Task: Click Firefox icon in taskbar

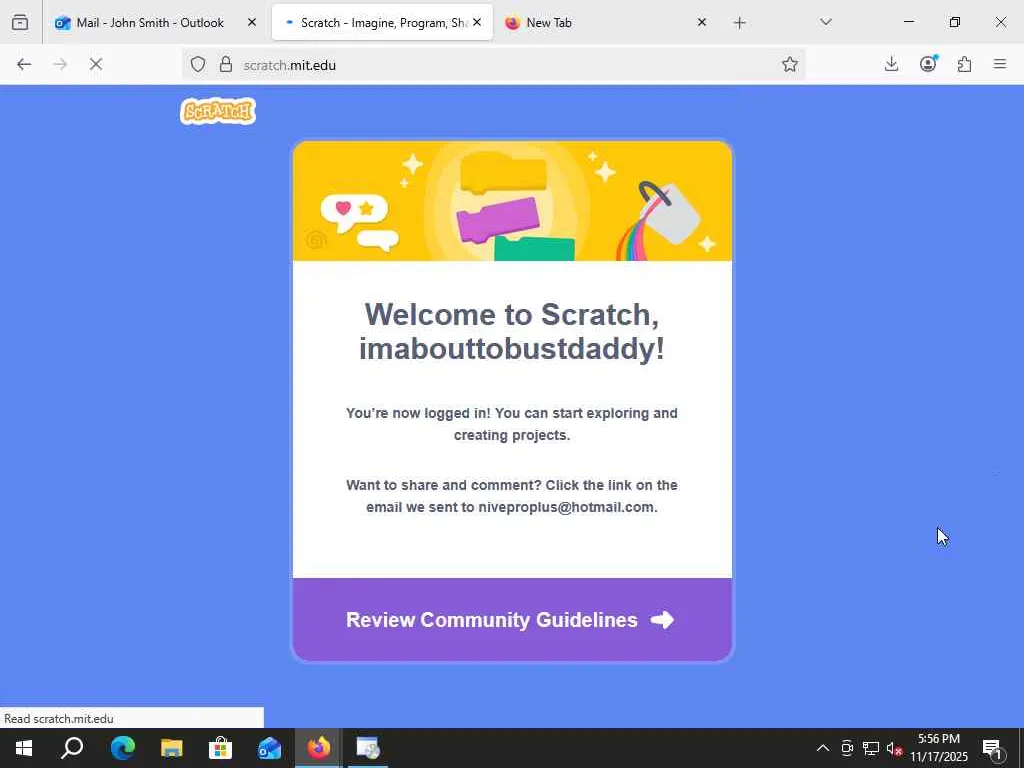Action: click(319, 748)
